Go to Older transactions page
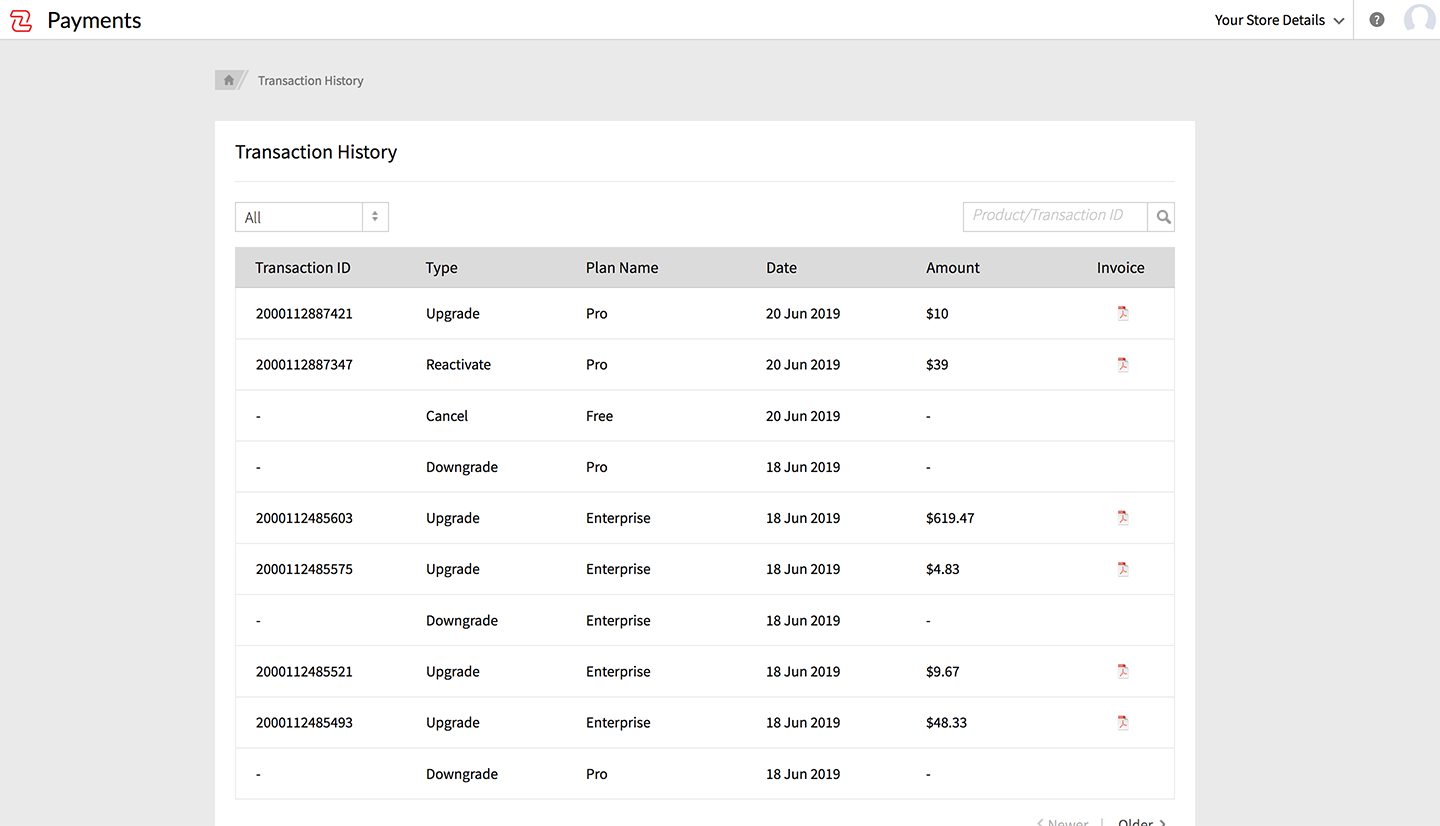This screenshot has height=826, width=1440. pos(1141,822)
